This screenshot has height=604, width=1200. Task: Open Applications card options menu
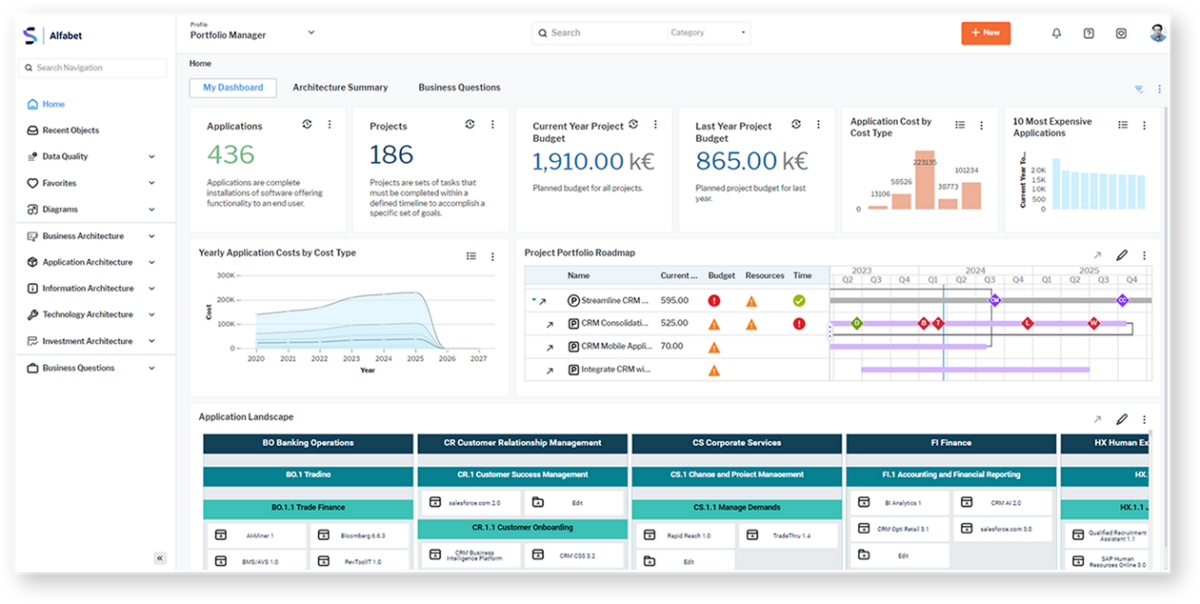click(329, 124)
